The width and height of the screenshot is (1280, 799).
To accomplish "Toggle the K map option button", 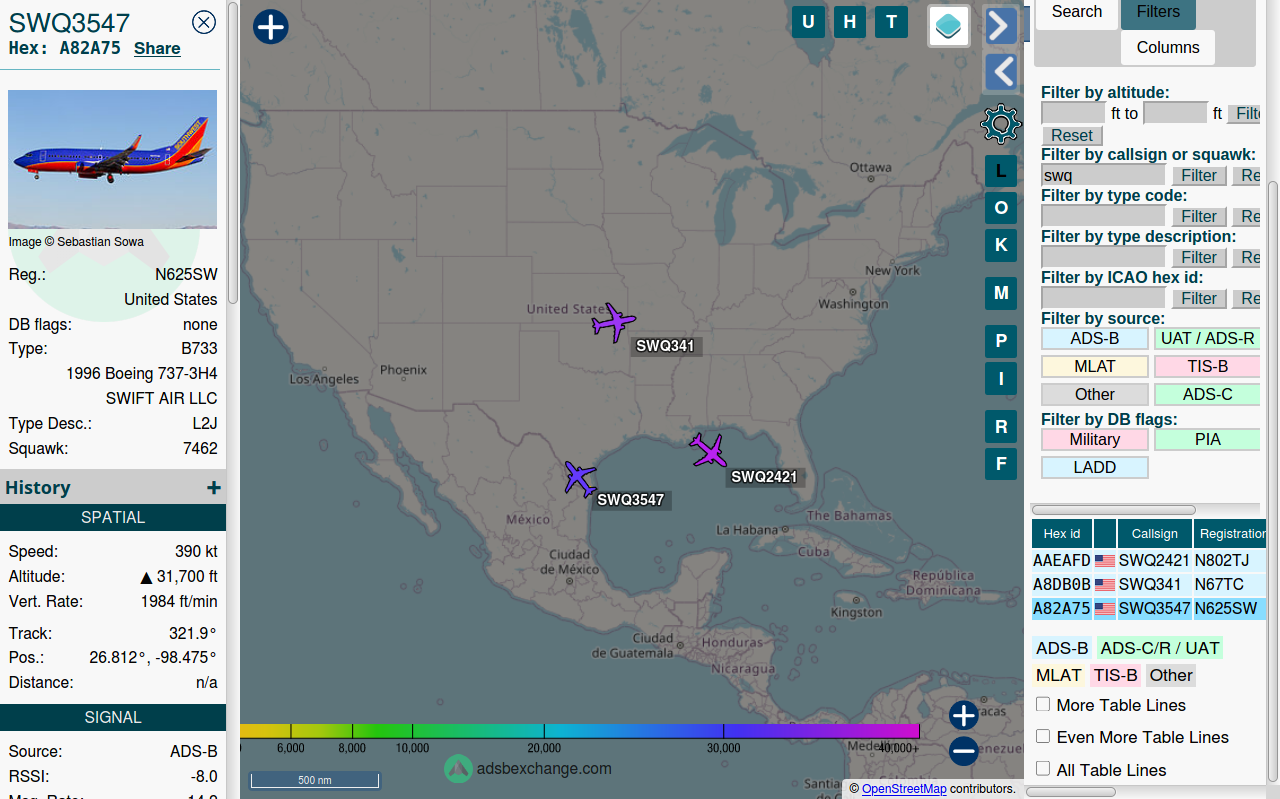I will tap(1001, 245).
